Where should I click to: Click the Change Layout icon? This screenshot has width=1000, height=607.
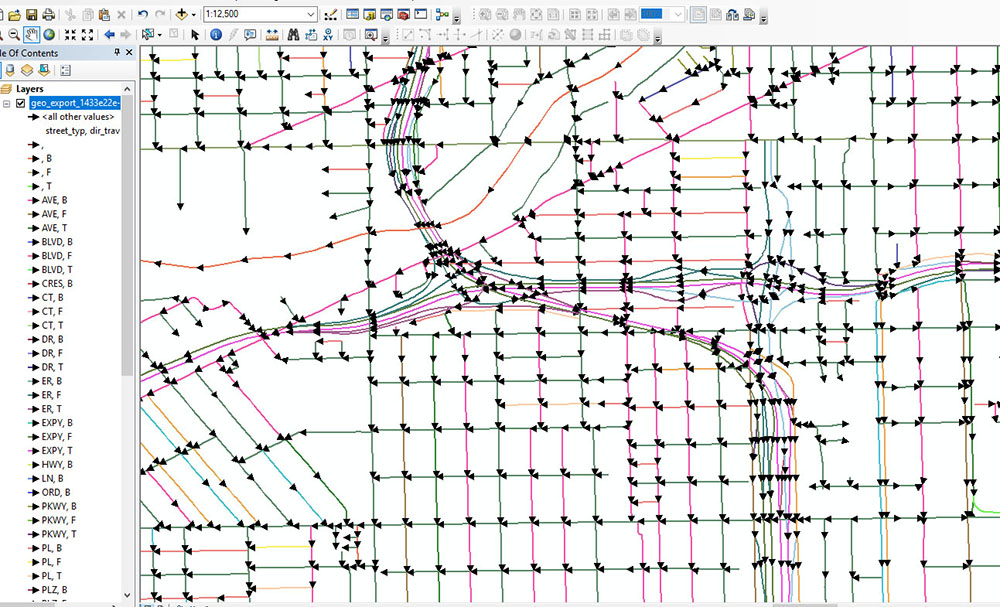click(732, 14)
